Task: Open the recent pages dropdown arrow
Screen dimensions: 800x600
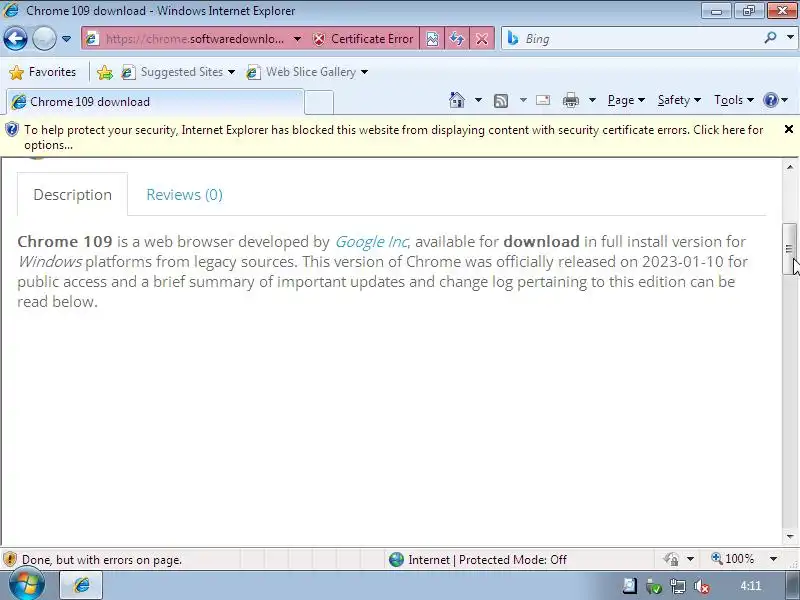Action: coord(66,39)
